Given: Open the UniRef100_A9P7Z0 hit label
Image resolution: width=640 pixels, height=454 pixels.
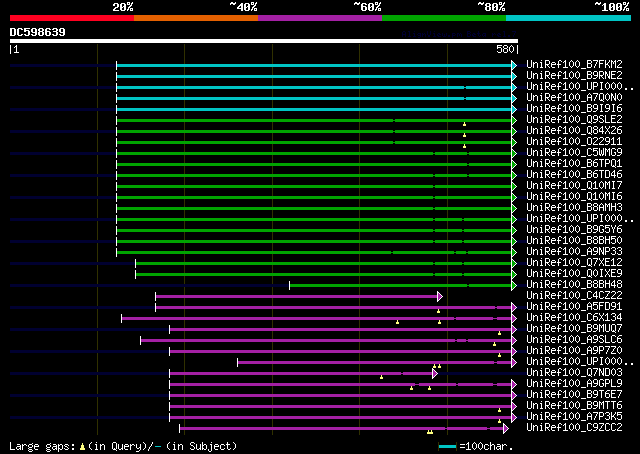Looking at the screenshot, I should (x=574, y=351).
